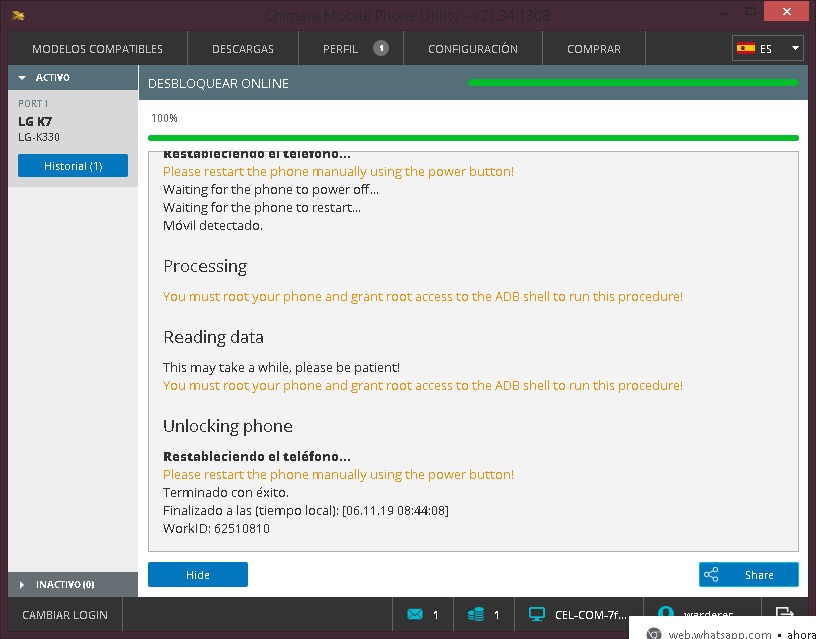
Task: Click the 'Processing' heading
Action: point(205,266)
